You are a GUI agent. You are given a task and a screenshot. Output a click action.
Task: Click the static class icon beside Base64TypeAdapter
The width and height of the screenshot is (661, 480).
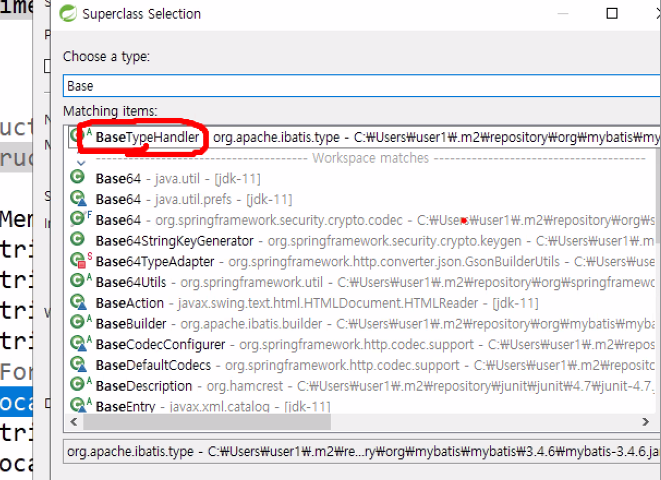point(80,260)
